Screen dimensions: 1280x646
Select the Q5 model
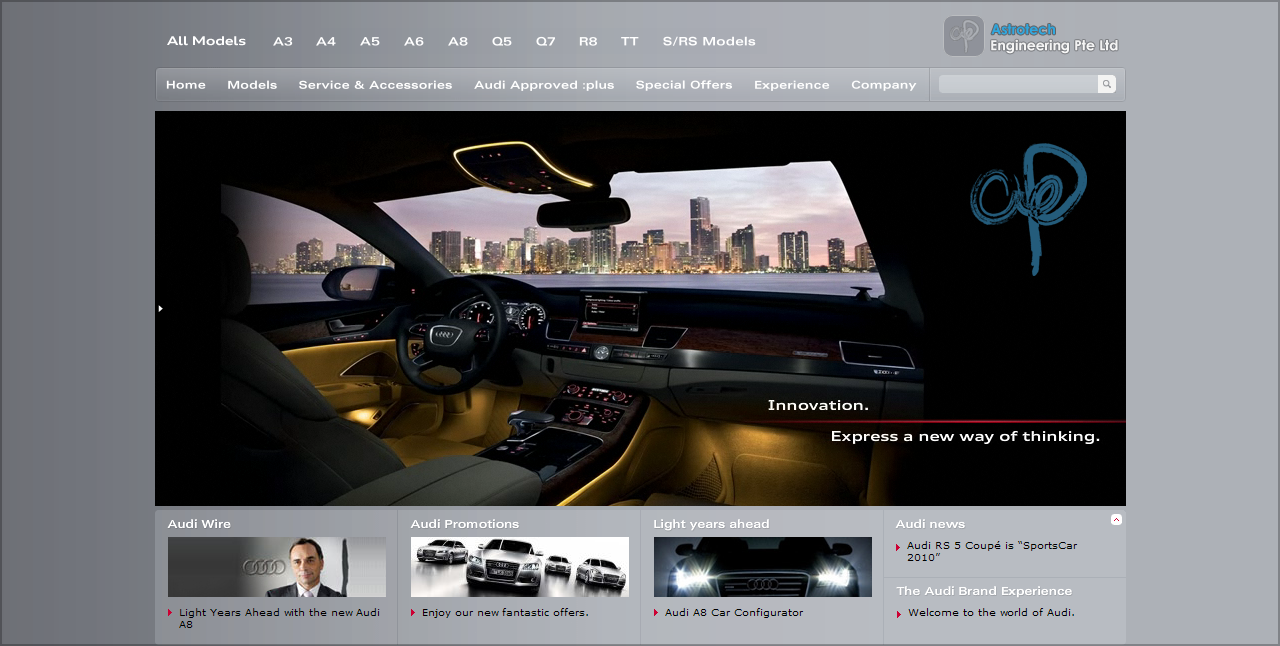502,41
